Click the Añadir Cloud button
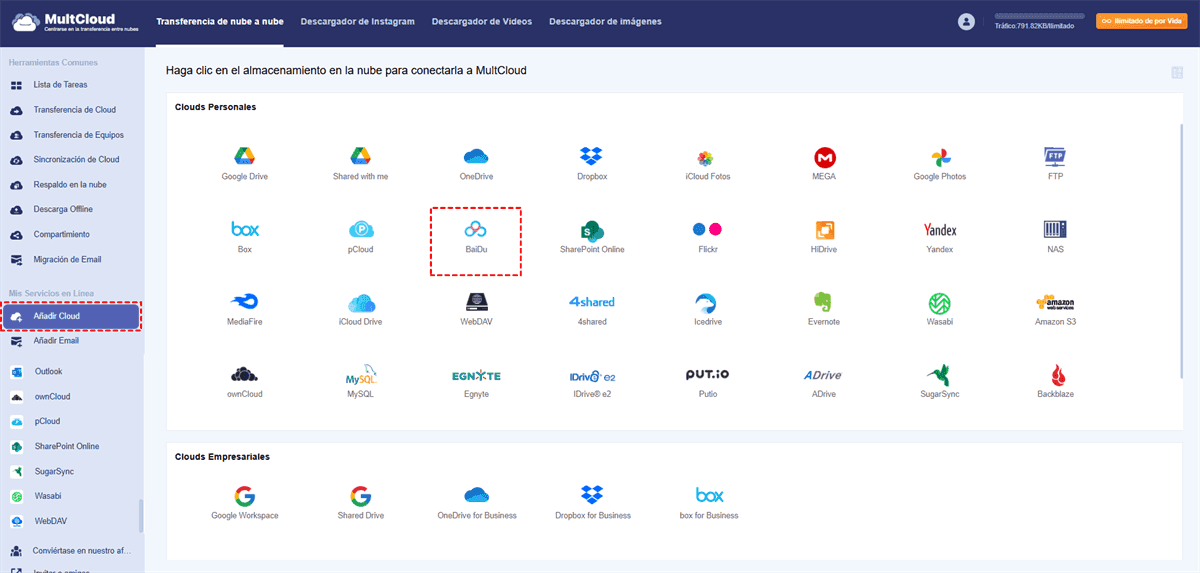The width and height of the screenshot is (1200, 573). (x=71, y=316)
